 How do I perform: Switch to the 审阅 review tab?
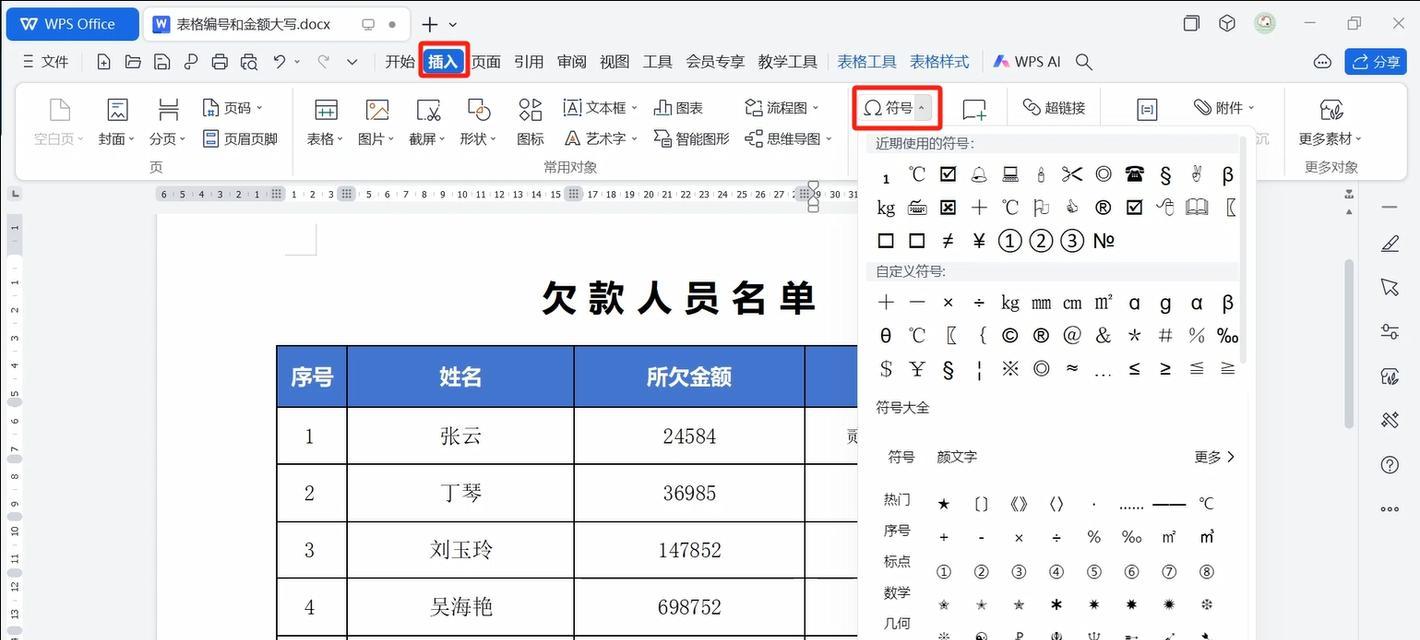tap(572, 62)
